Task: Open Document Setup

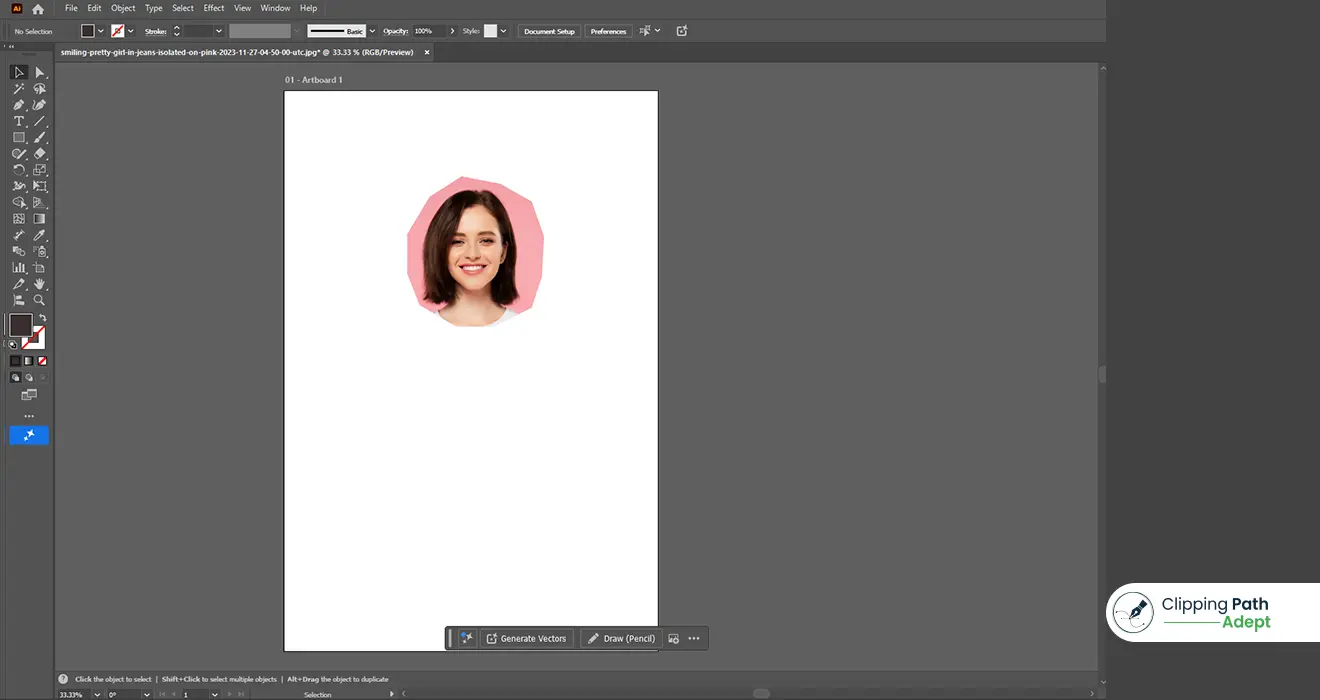Action: 548,31
